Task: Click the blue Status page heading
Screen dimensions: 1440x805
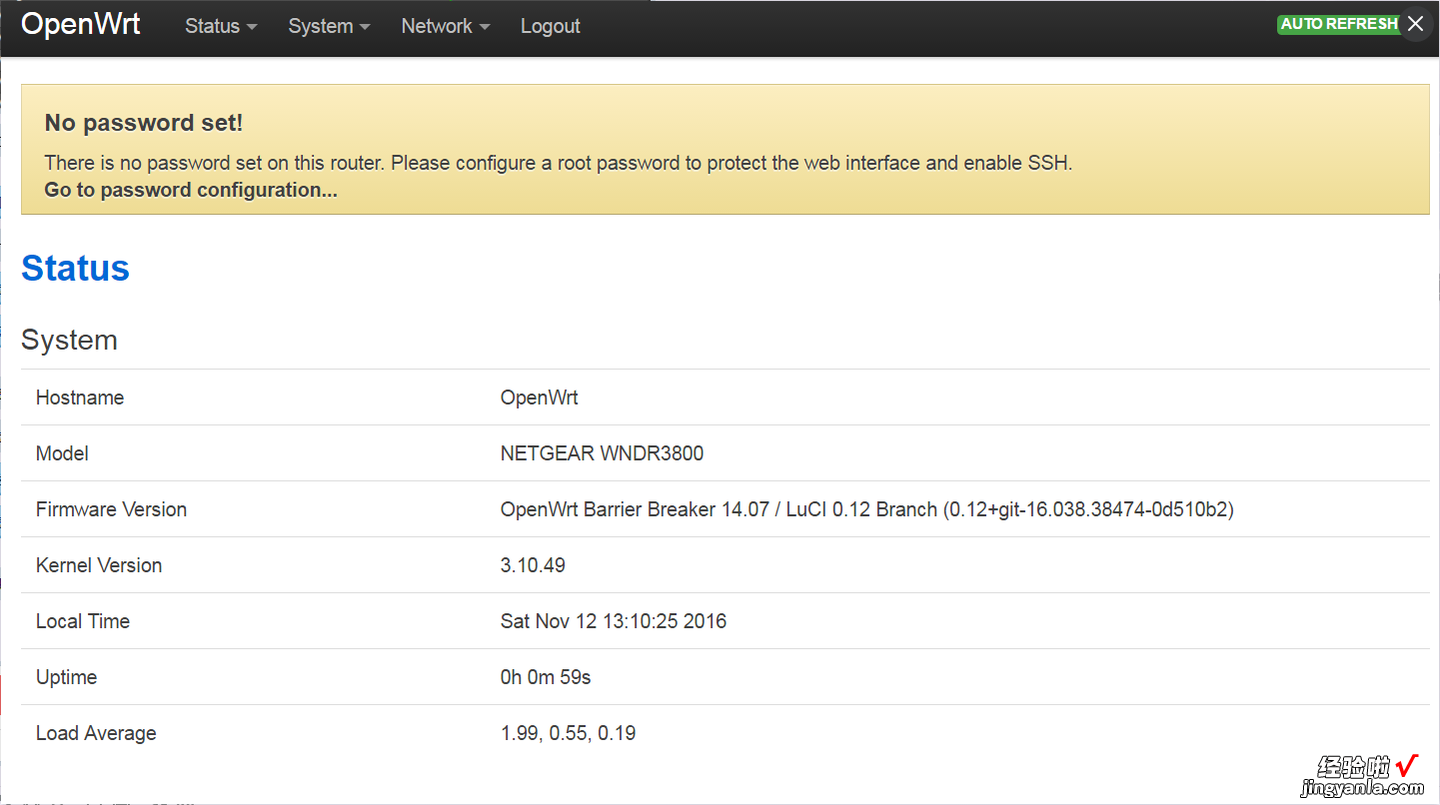Action: click(75, 268)
